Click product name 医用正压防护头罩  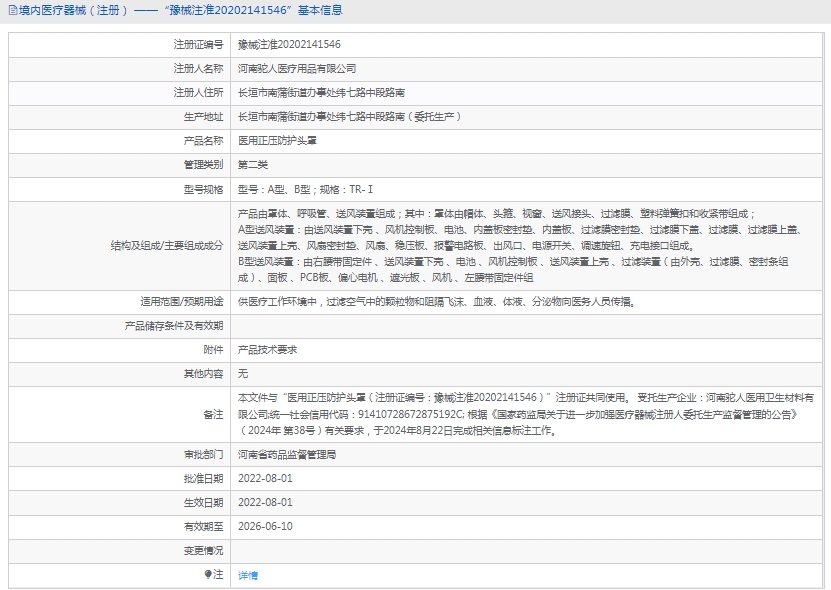click(279, 141)
